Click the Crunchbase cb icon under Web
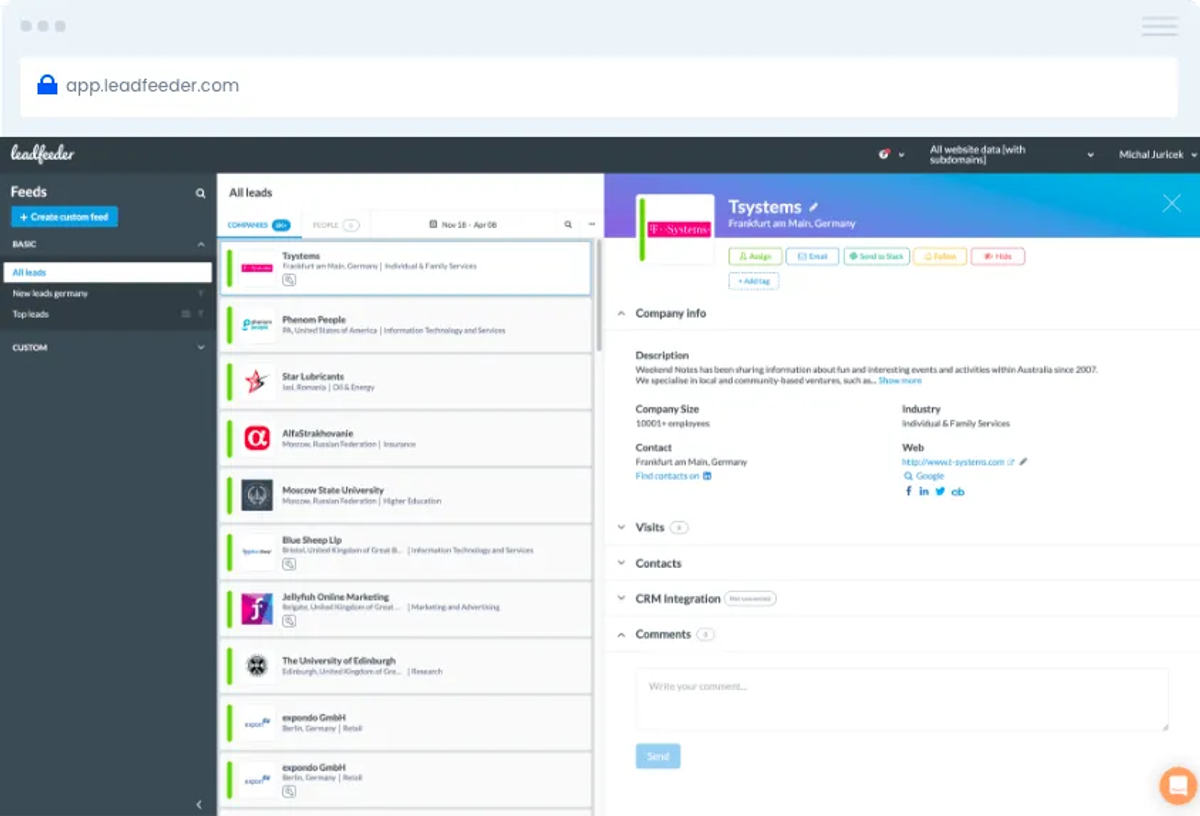The height and width of the screenshot is (816, 1200). (x=958, y=491)
